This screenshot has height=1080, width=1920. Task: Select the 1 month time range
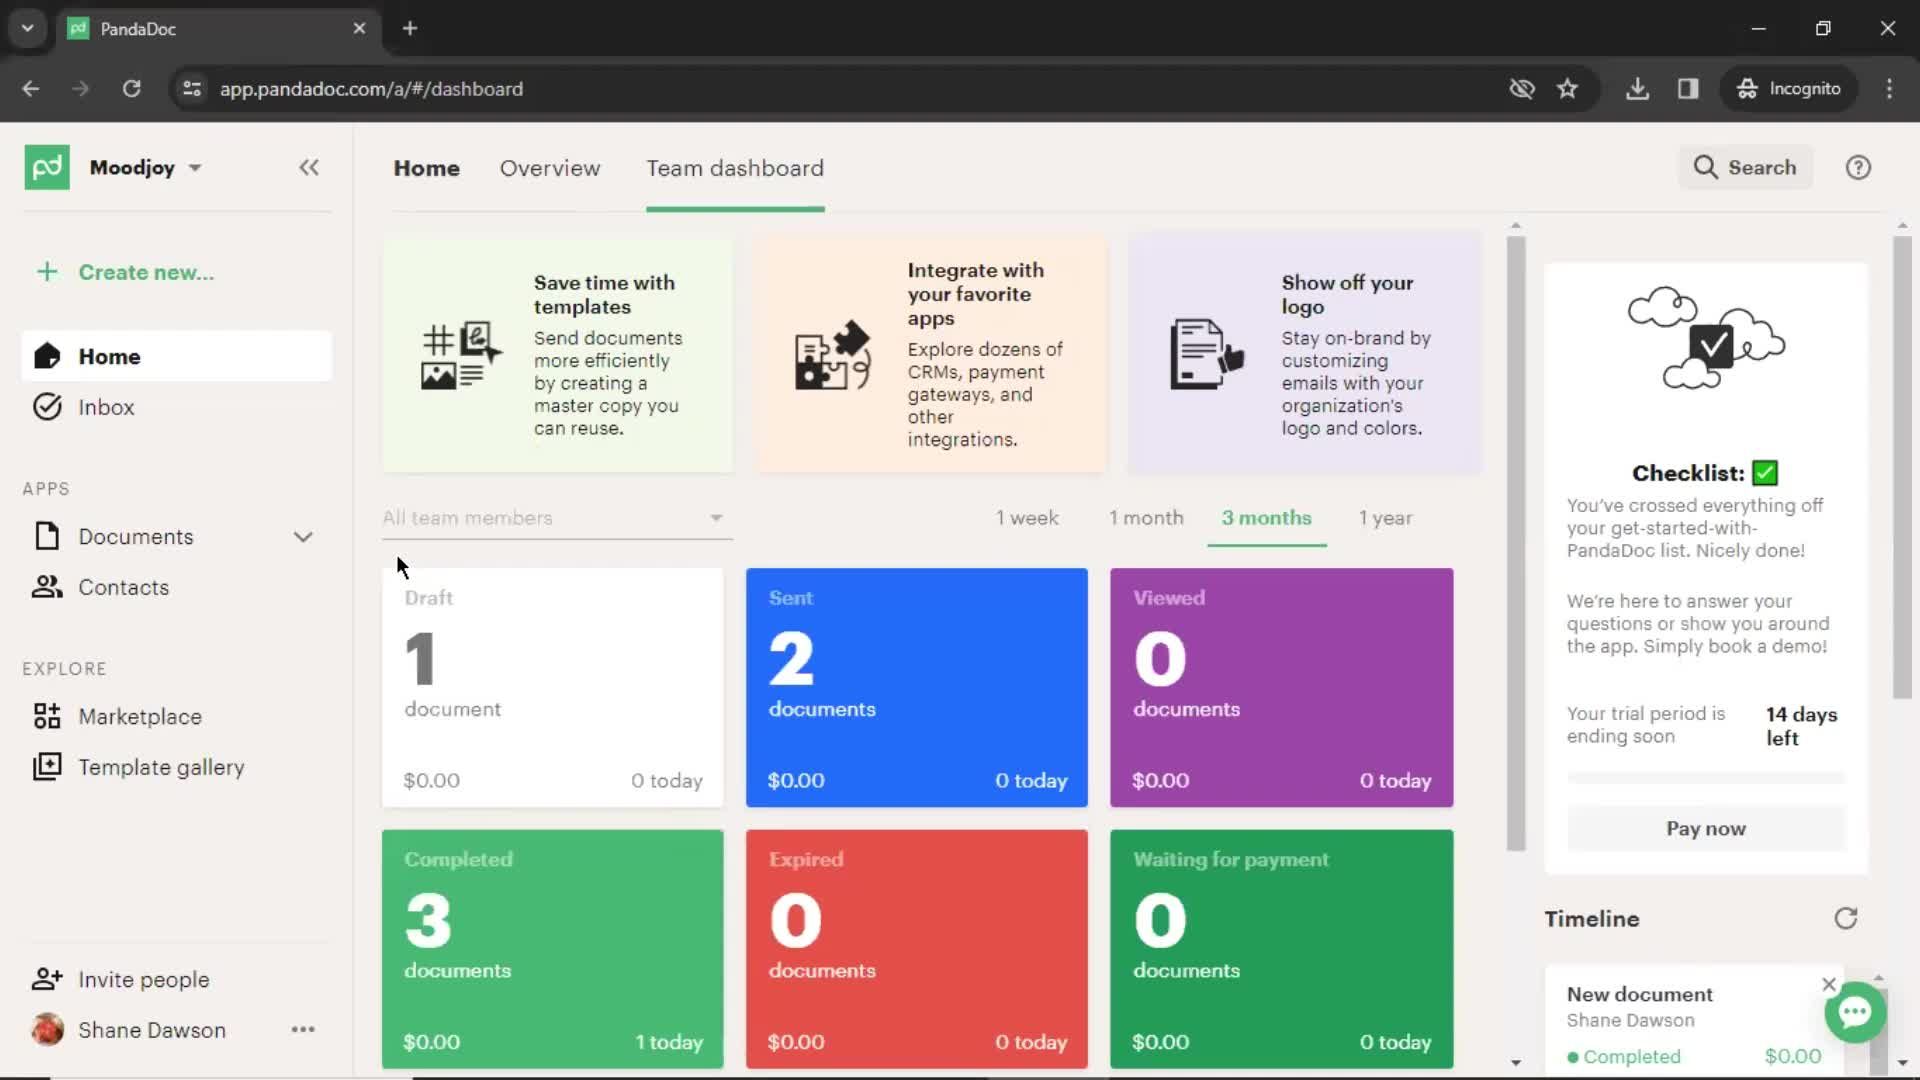(1146, 518)
